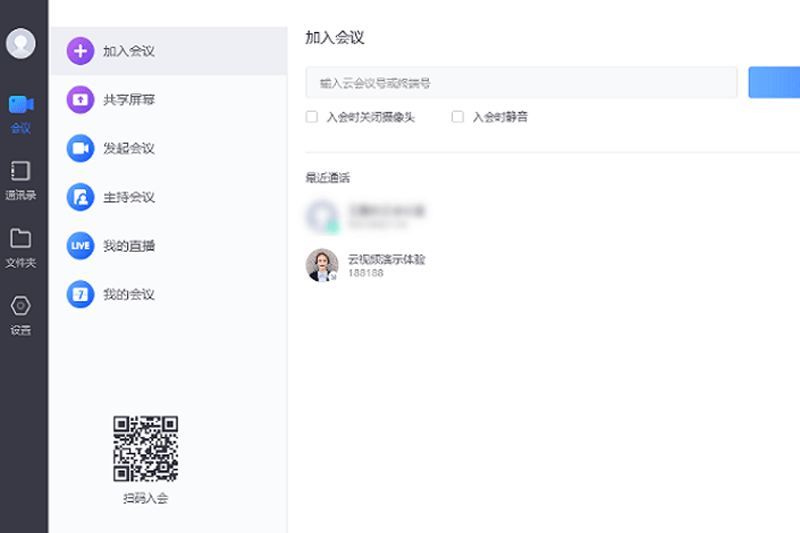Open the 会议 camera icon tab
This screenshot has height=533, width=800.
21,105
